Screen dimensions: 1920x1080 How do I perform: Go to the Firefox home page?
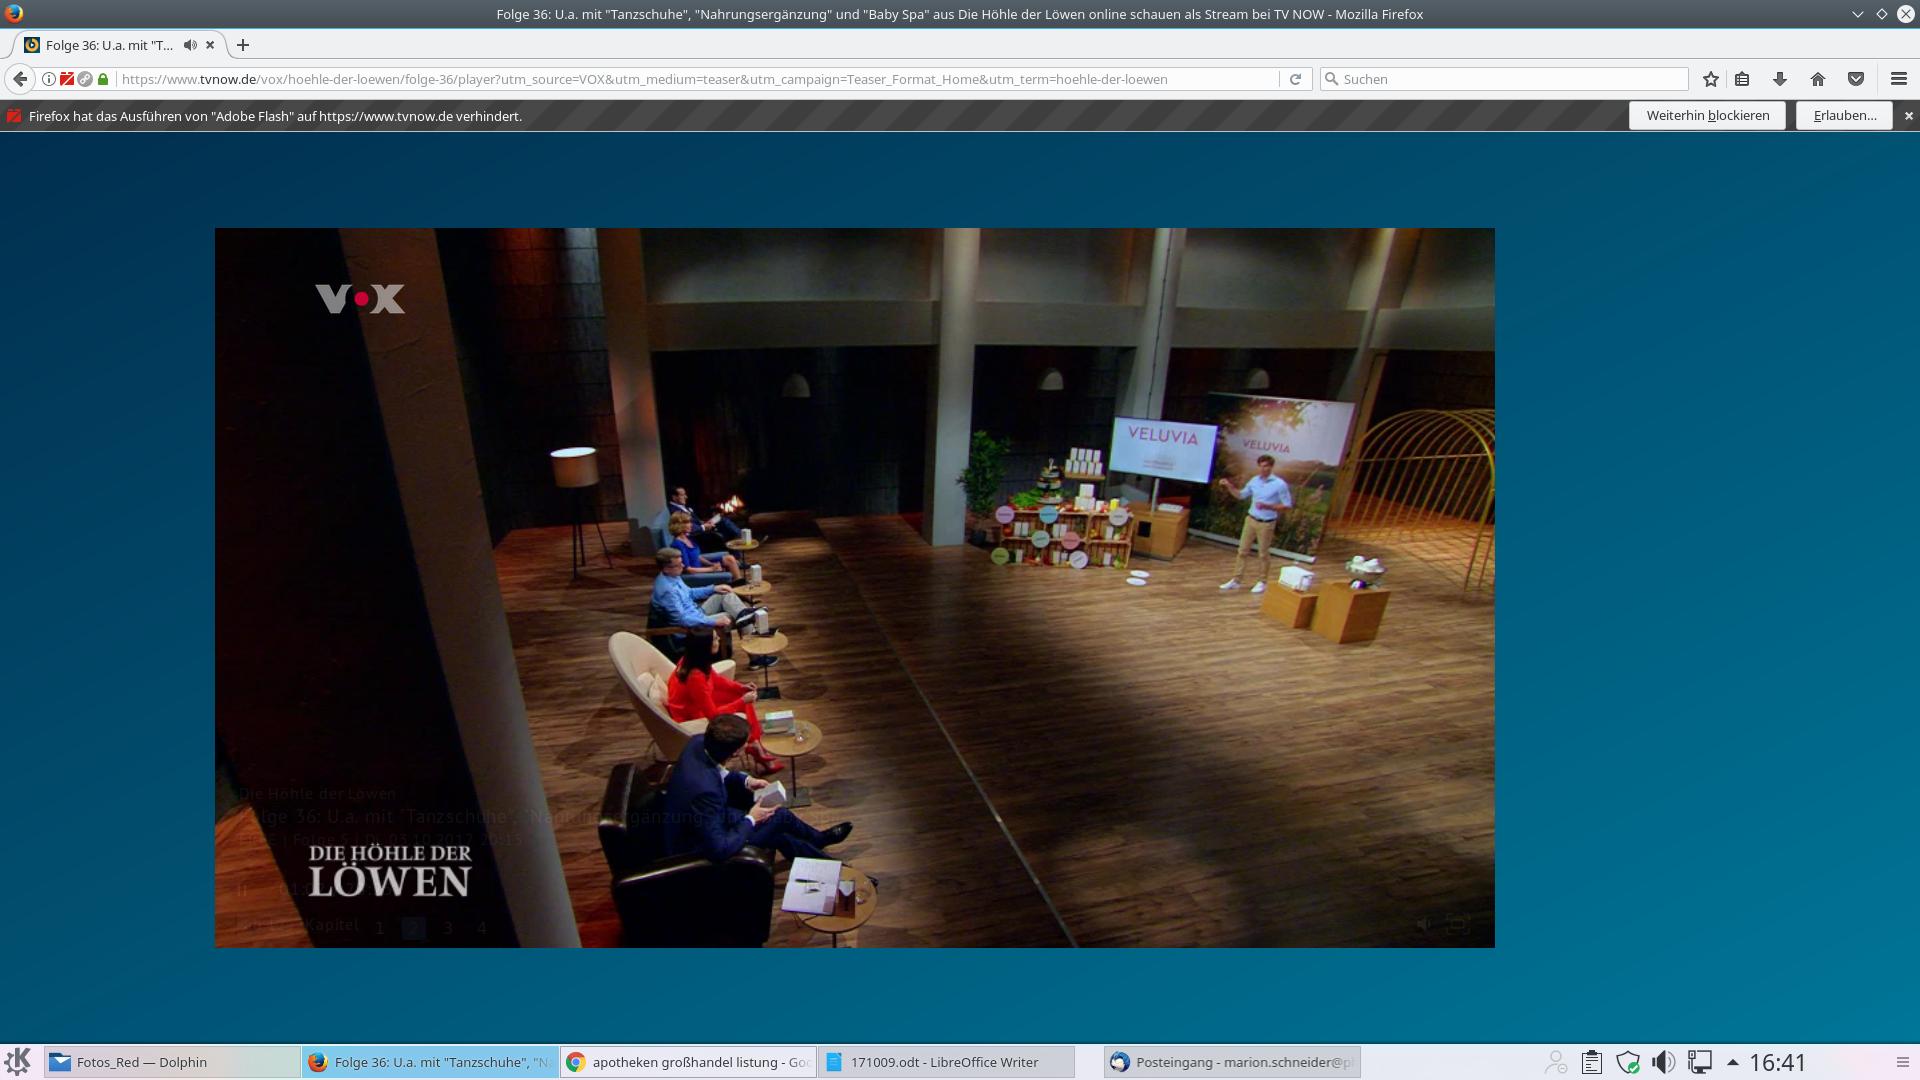[1818, 79]
